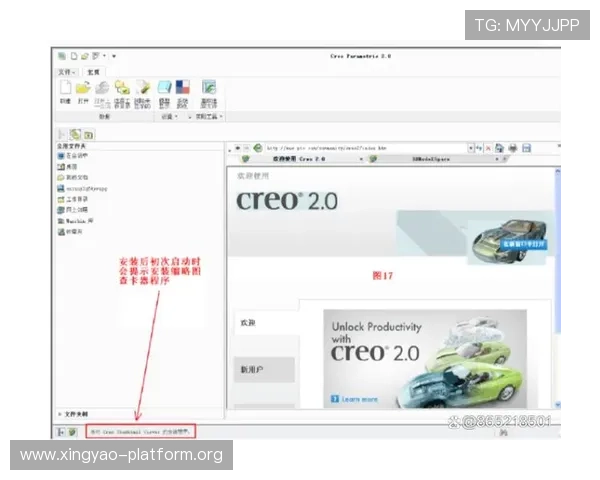Switch to the 3DModelSpace browser tab
This screenshot has width=600, height=480.
(x=431, y=159)
